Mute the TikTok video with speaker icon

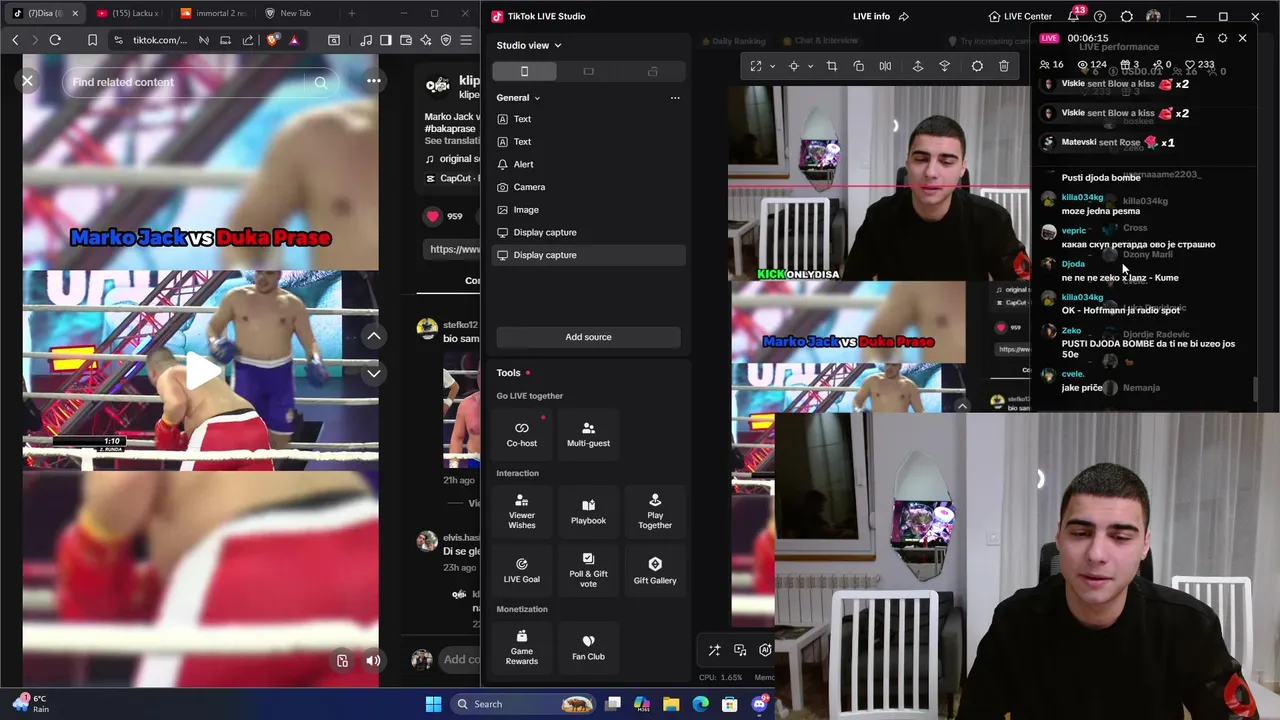(x=373, y=660)
